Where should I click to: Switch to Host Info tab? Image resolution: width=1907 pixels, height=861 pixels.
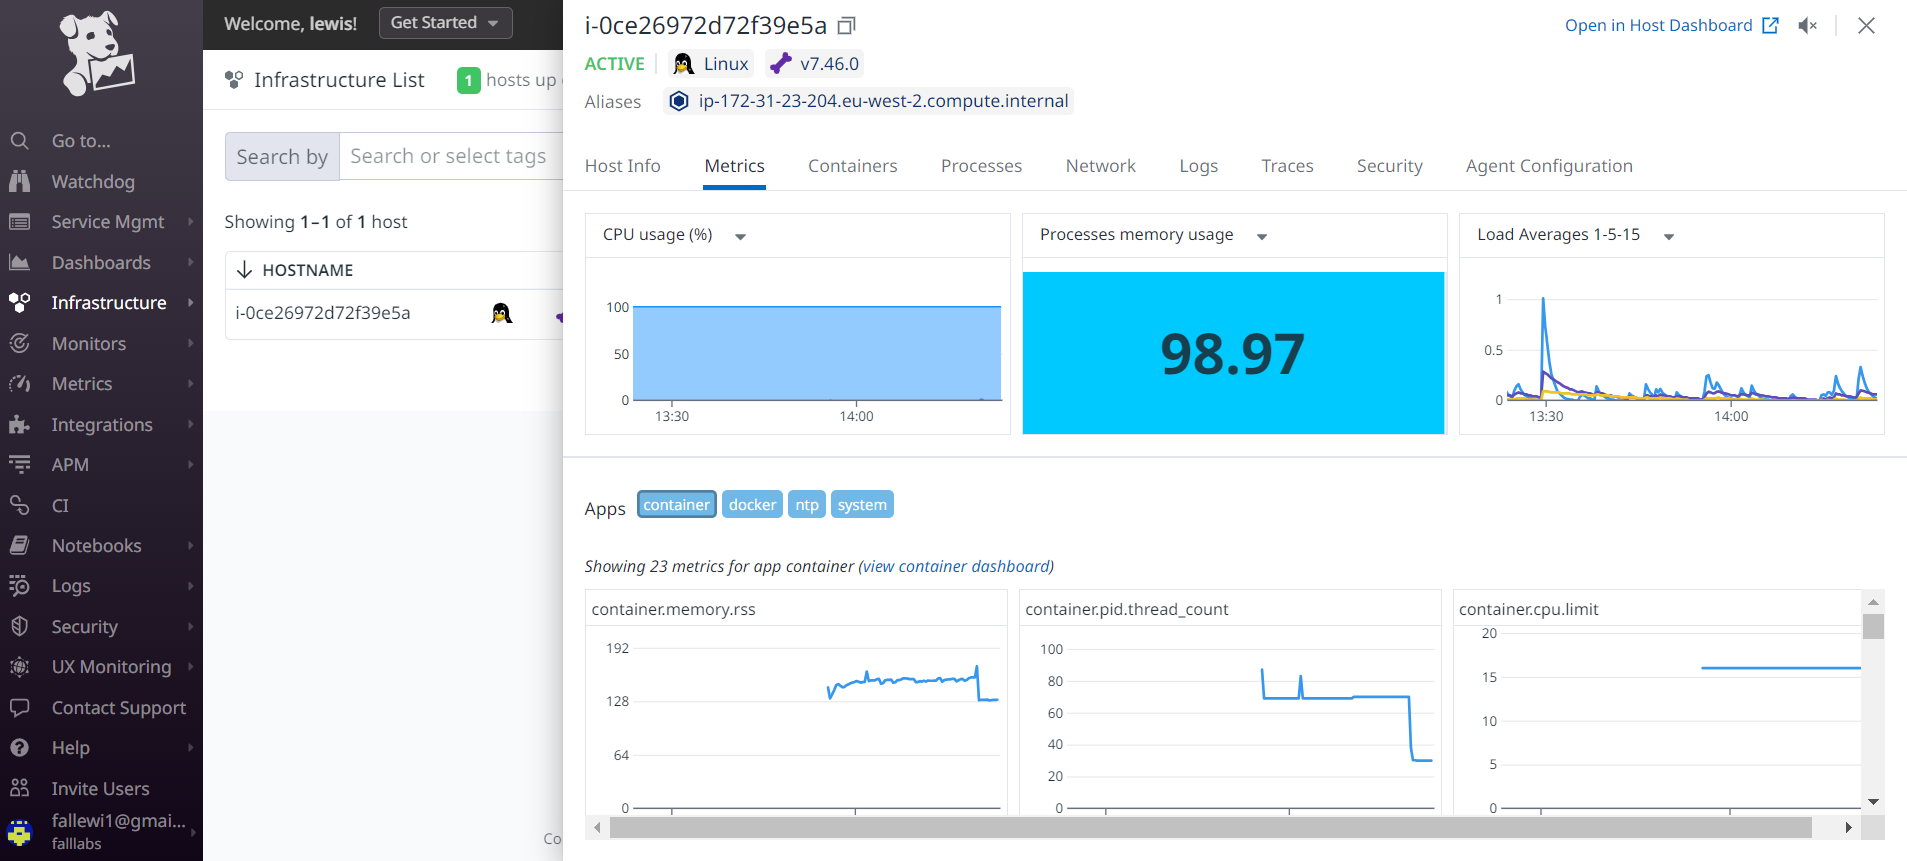tap(622, 166)
